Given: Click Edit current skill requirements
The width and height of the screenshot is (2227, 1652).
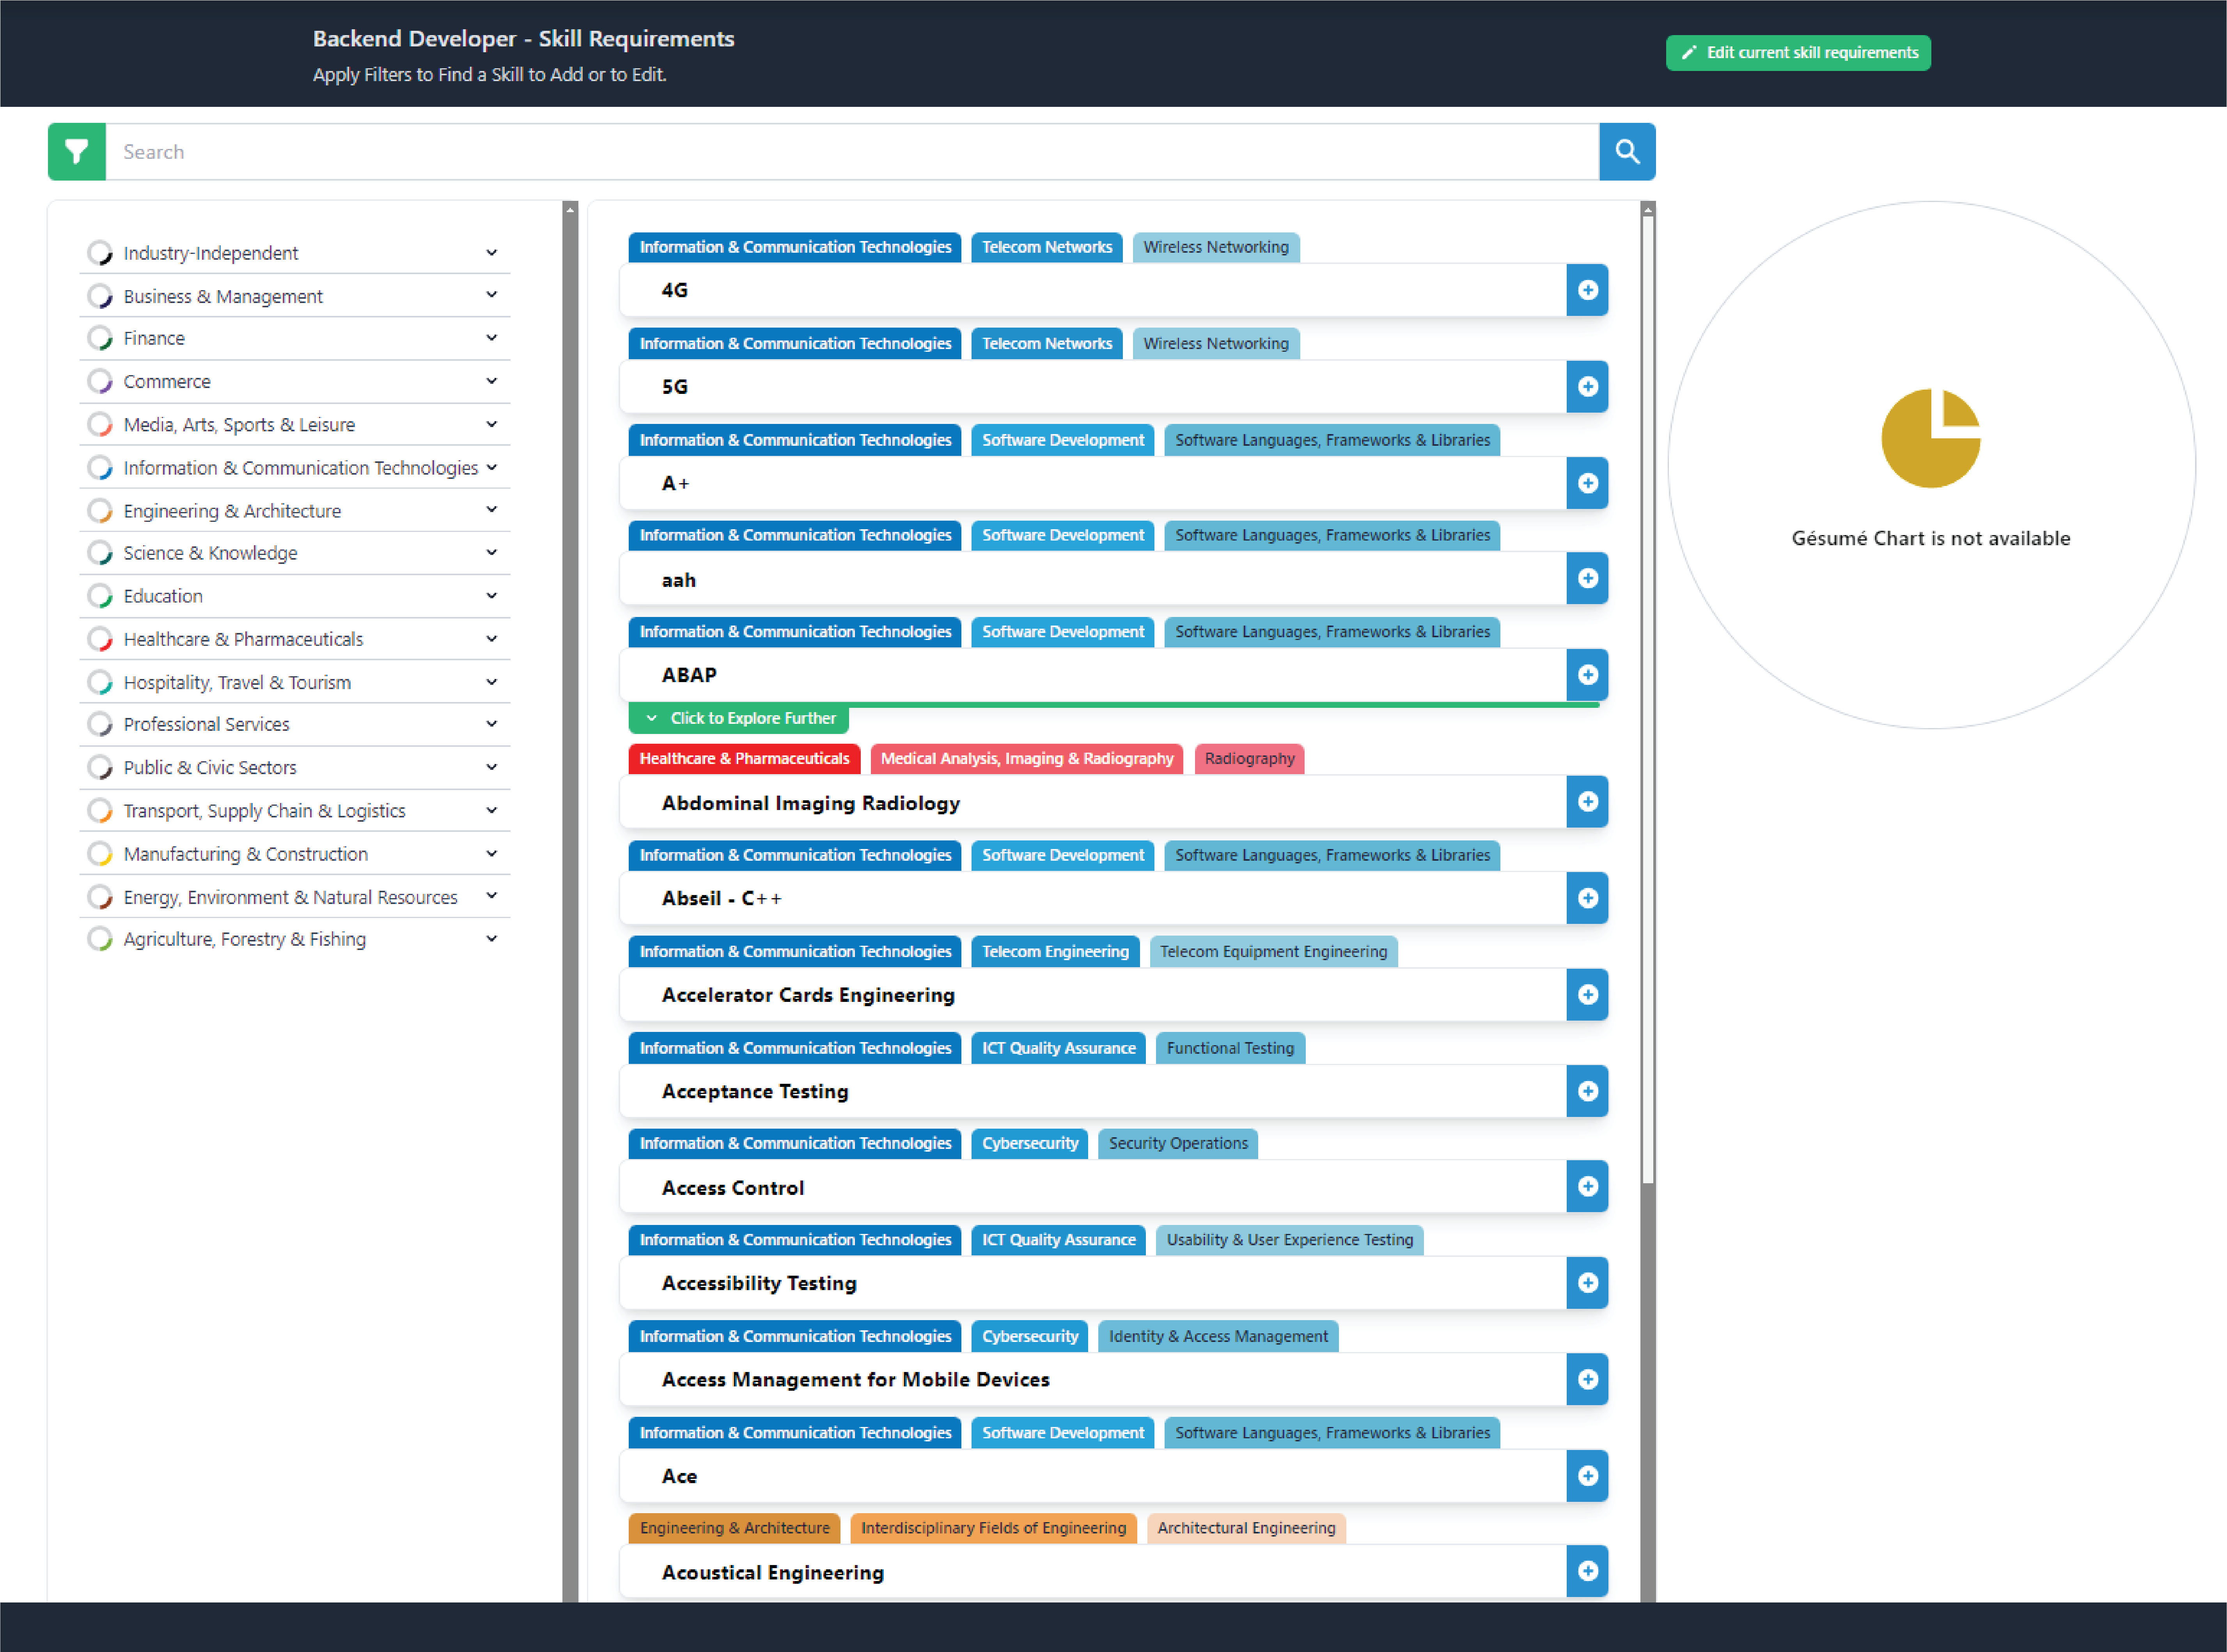Looking at the screenshot, I should click(x=1797, y=52).
